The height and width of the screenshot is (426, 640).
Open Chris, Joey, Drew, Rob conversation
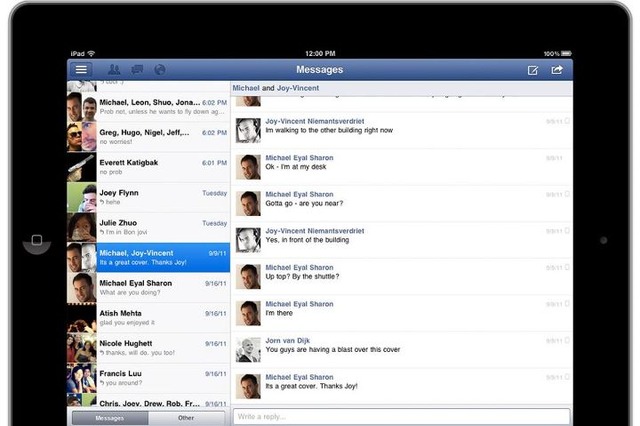coord(149,400)
